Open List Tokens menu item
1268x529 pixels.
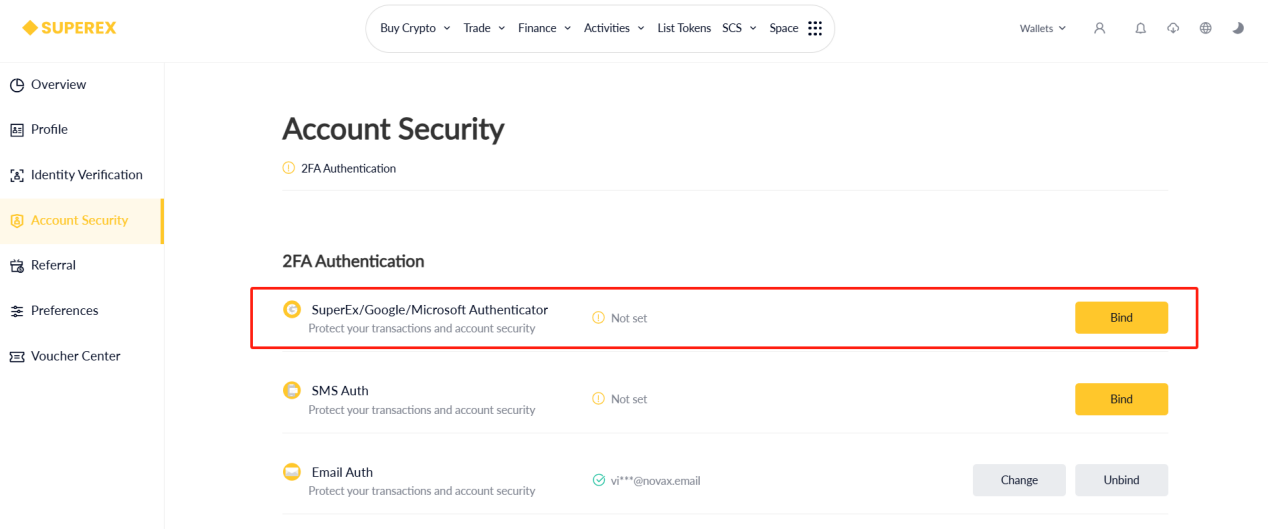[684, 28]
